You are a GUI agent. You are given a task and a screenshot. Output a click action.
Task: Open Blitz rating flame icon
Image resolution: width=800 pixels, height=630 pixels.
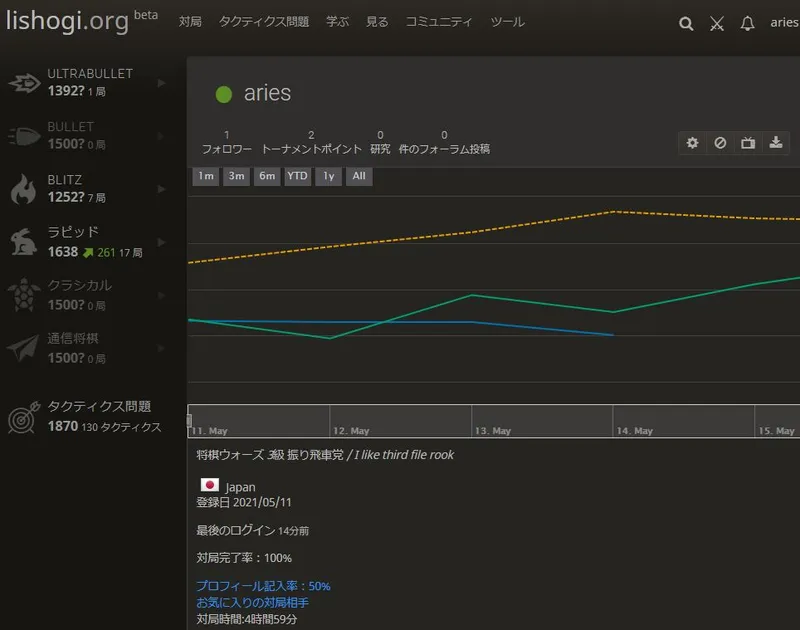[23, 189]
